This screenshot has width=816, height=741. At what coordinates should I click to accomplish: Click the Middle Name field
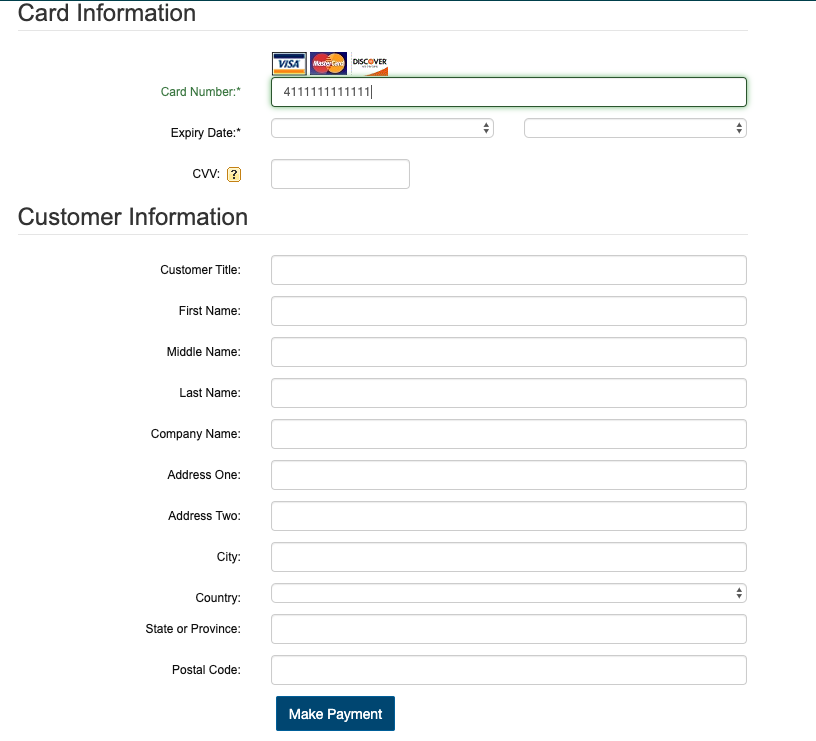pyautogui.click(x=508, y=352)
